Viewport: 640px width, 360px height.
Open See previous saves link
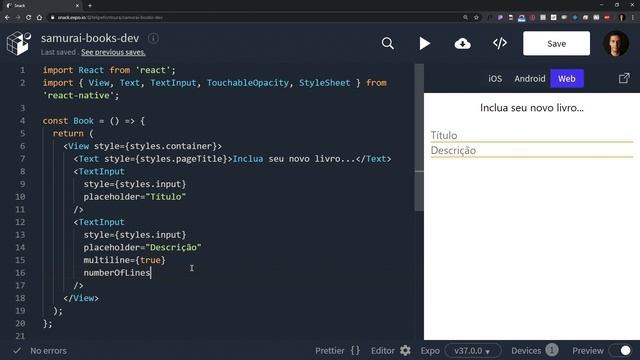[113, 52]
